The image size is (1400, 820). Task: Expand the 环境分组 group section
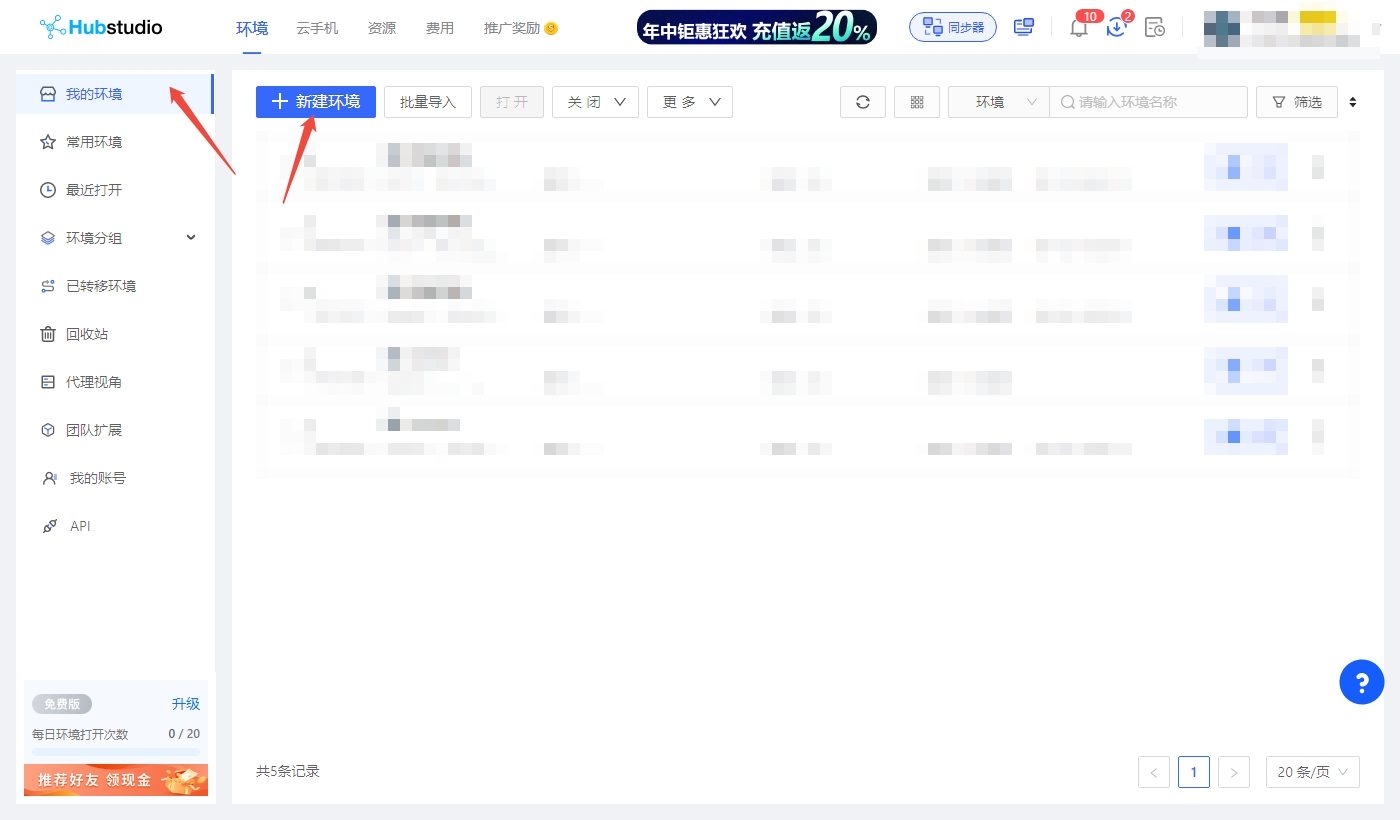(x=191, y=238)
